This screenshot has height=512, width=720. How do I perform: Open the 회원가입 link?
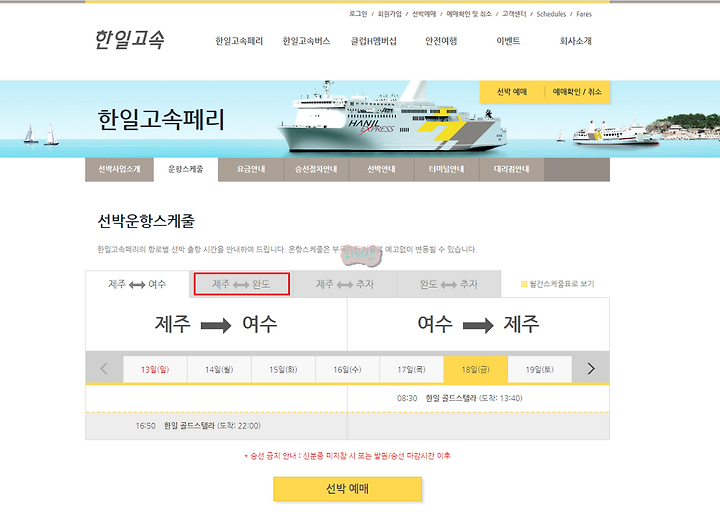click(389, 14)
